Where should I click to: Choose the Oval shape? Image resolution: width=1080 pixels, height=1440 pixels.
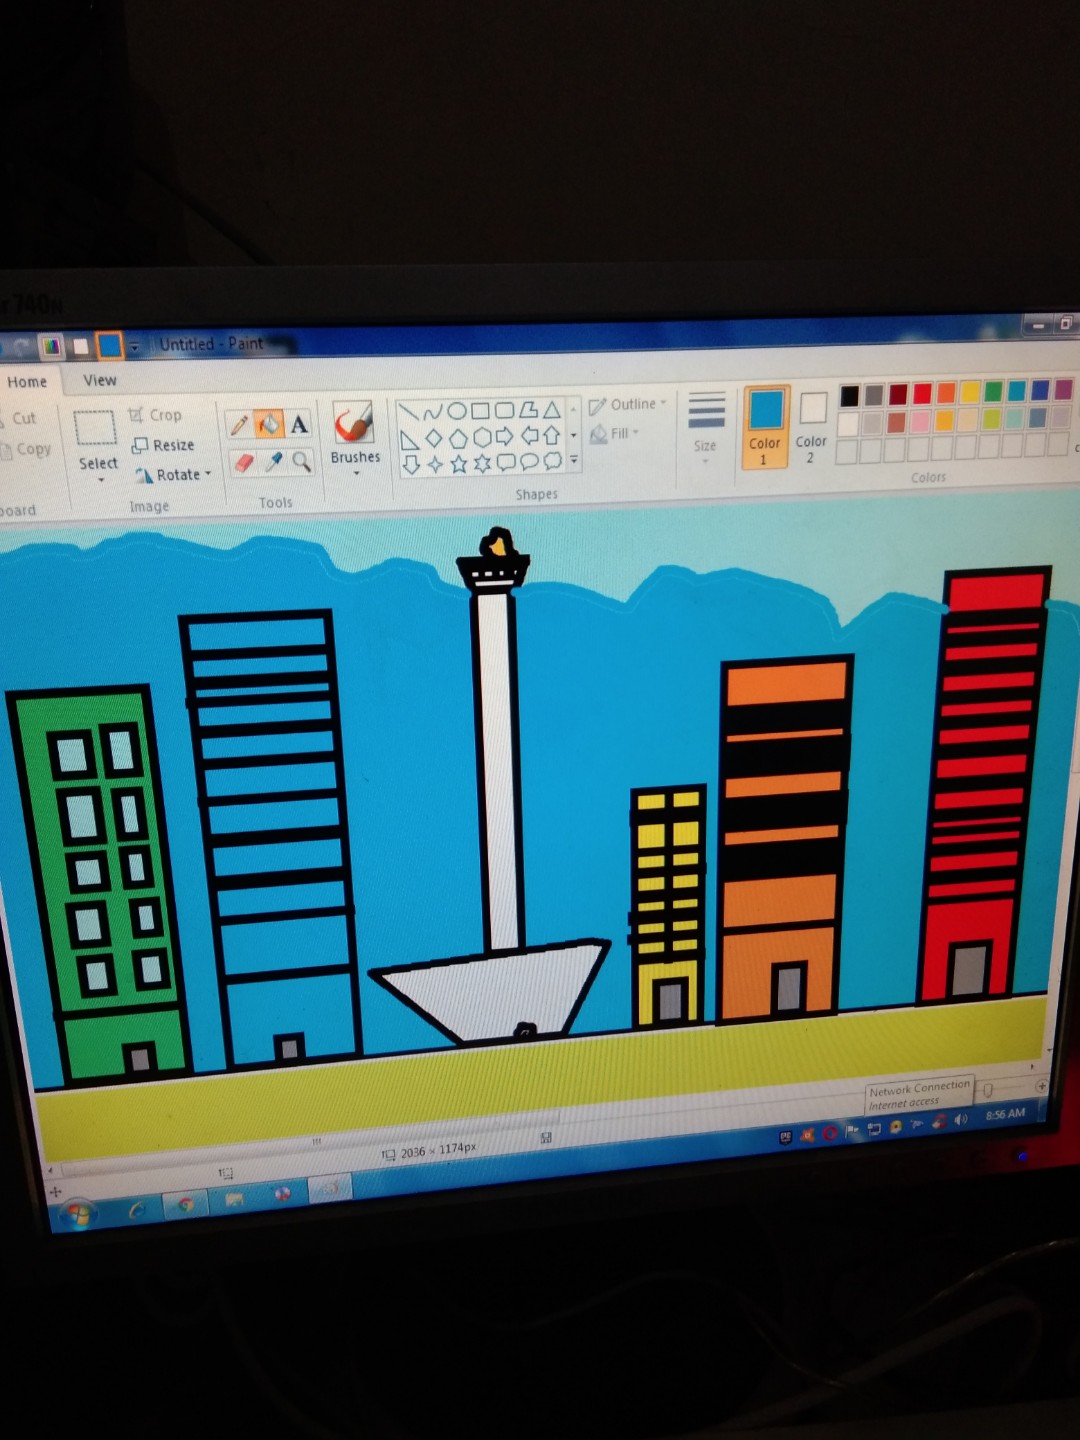(x=456, y=411)
